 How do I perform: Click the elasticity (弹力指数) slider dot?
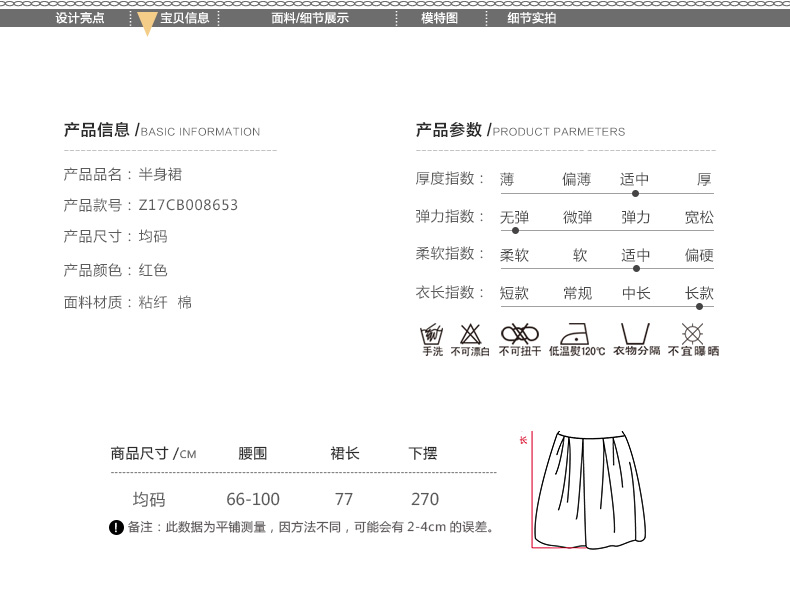[x=515, y=230]
